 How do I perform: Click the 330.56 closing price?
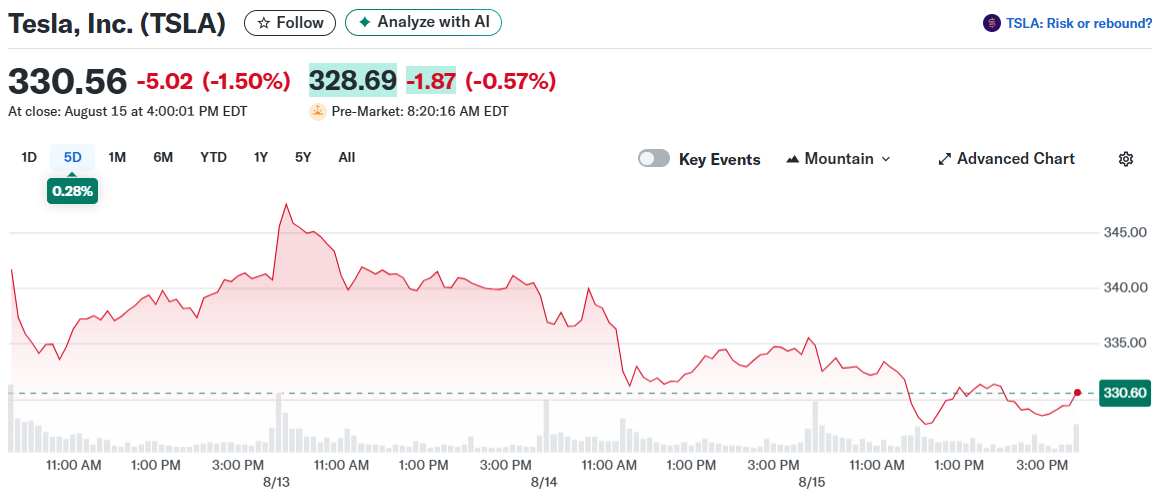point(68,80)
